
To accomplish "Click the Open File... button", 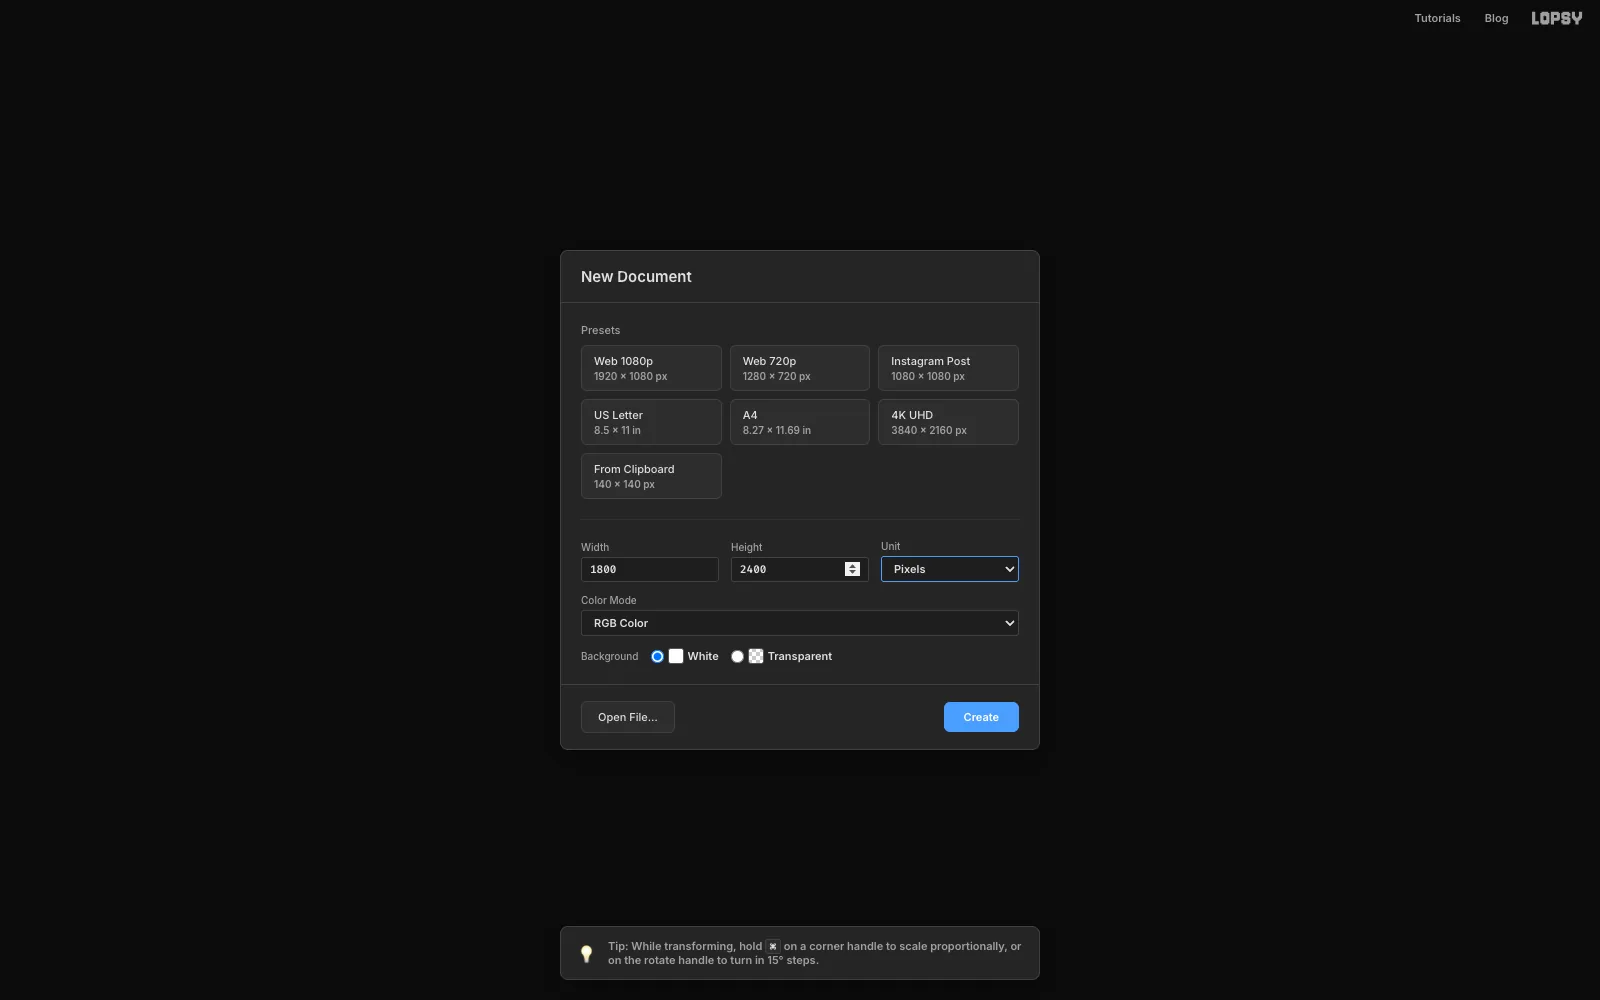I will [x=628, y=717].
